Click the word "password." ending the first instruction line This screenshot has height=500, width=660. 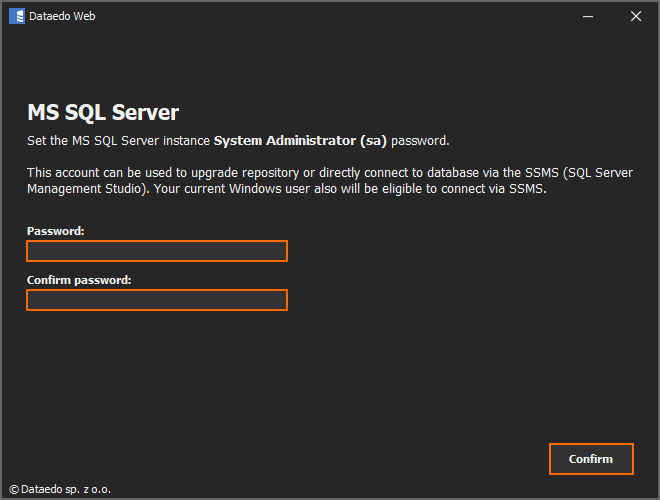(x=420, y=141)
